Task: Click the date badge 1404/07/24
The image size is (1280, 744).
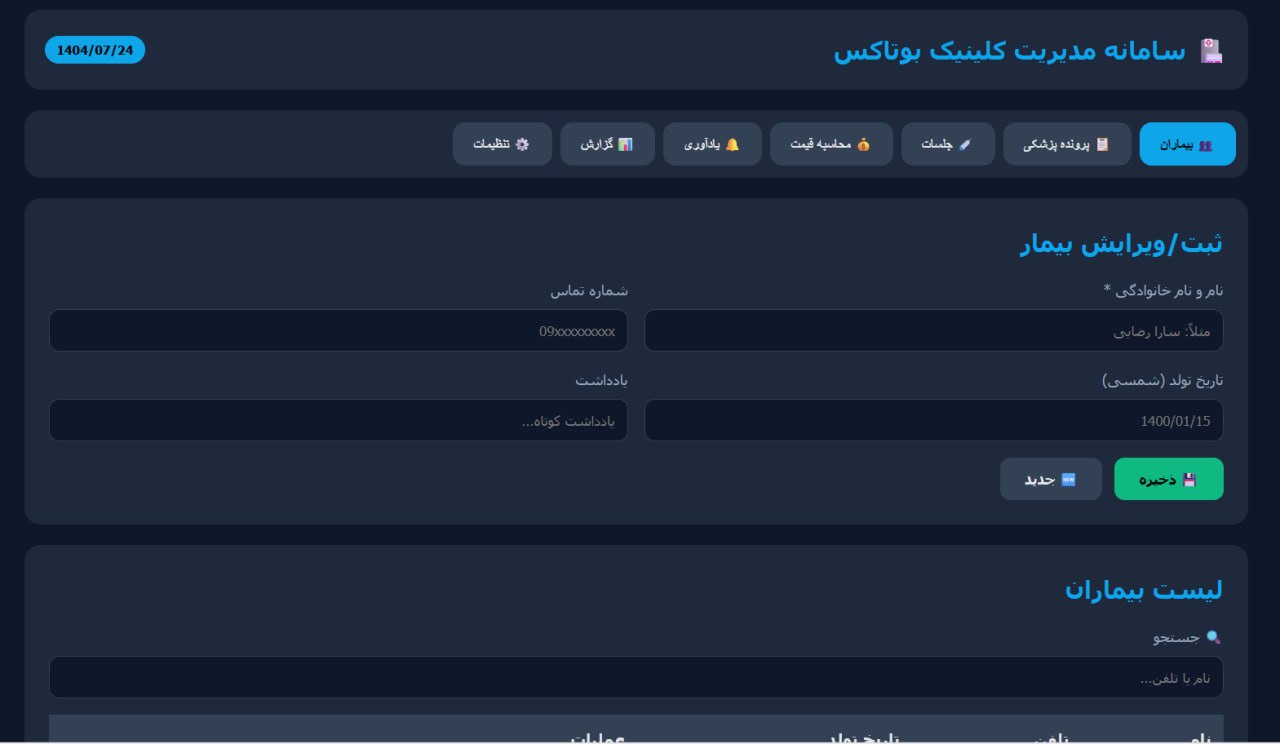Action: point(95,50)
